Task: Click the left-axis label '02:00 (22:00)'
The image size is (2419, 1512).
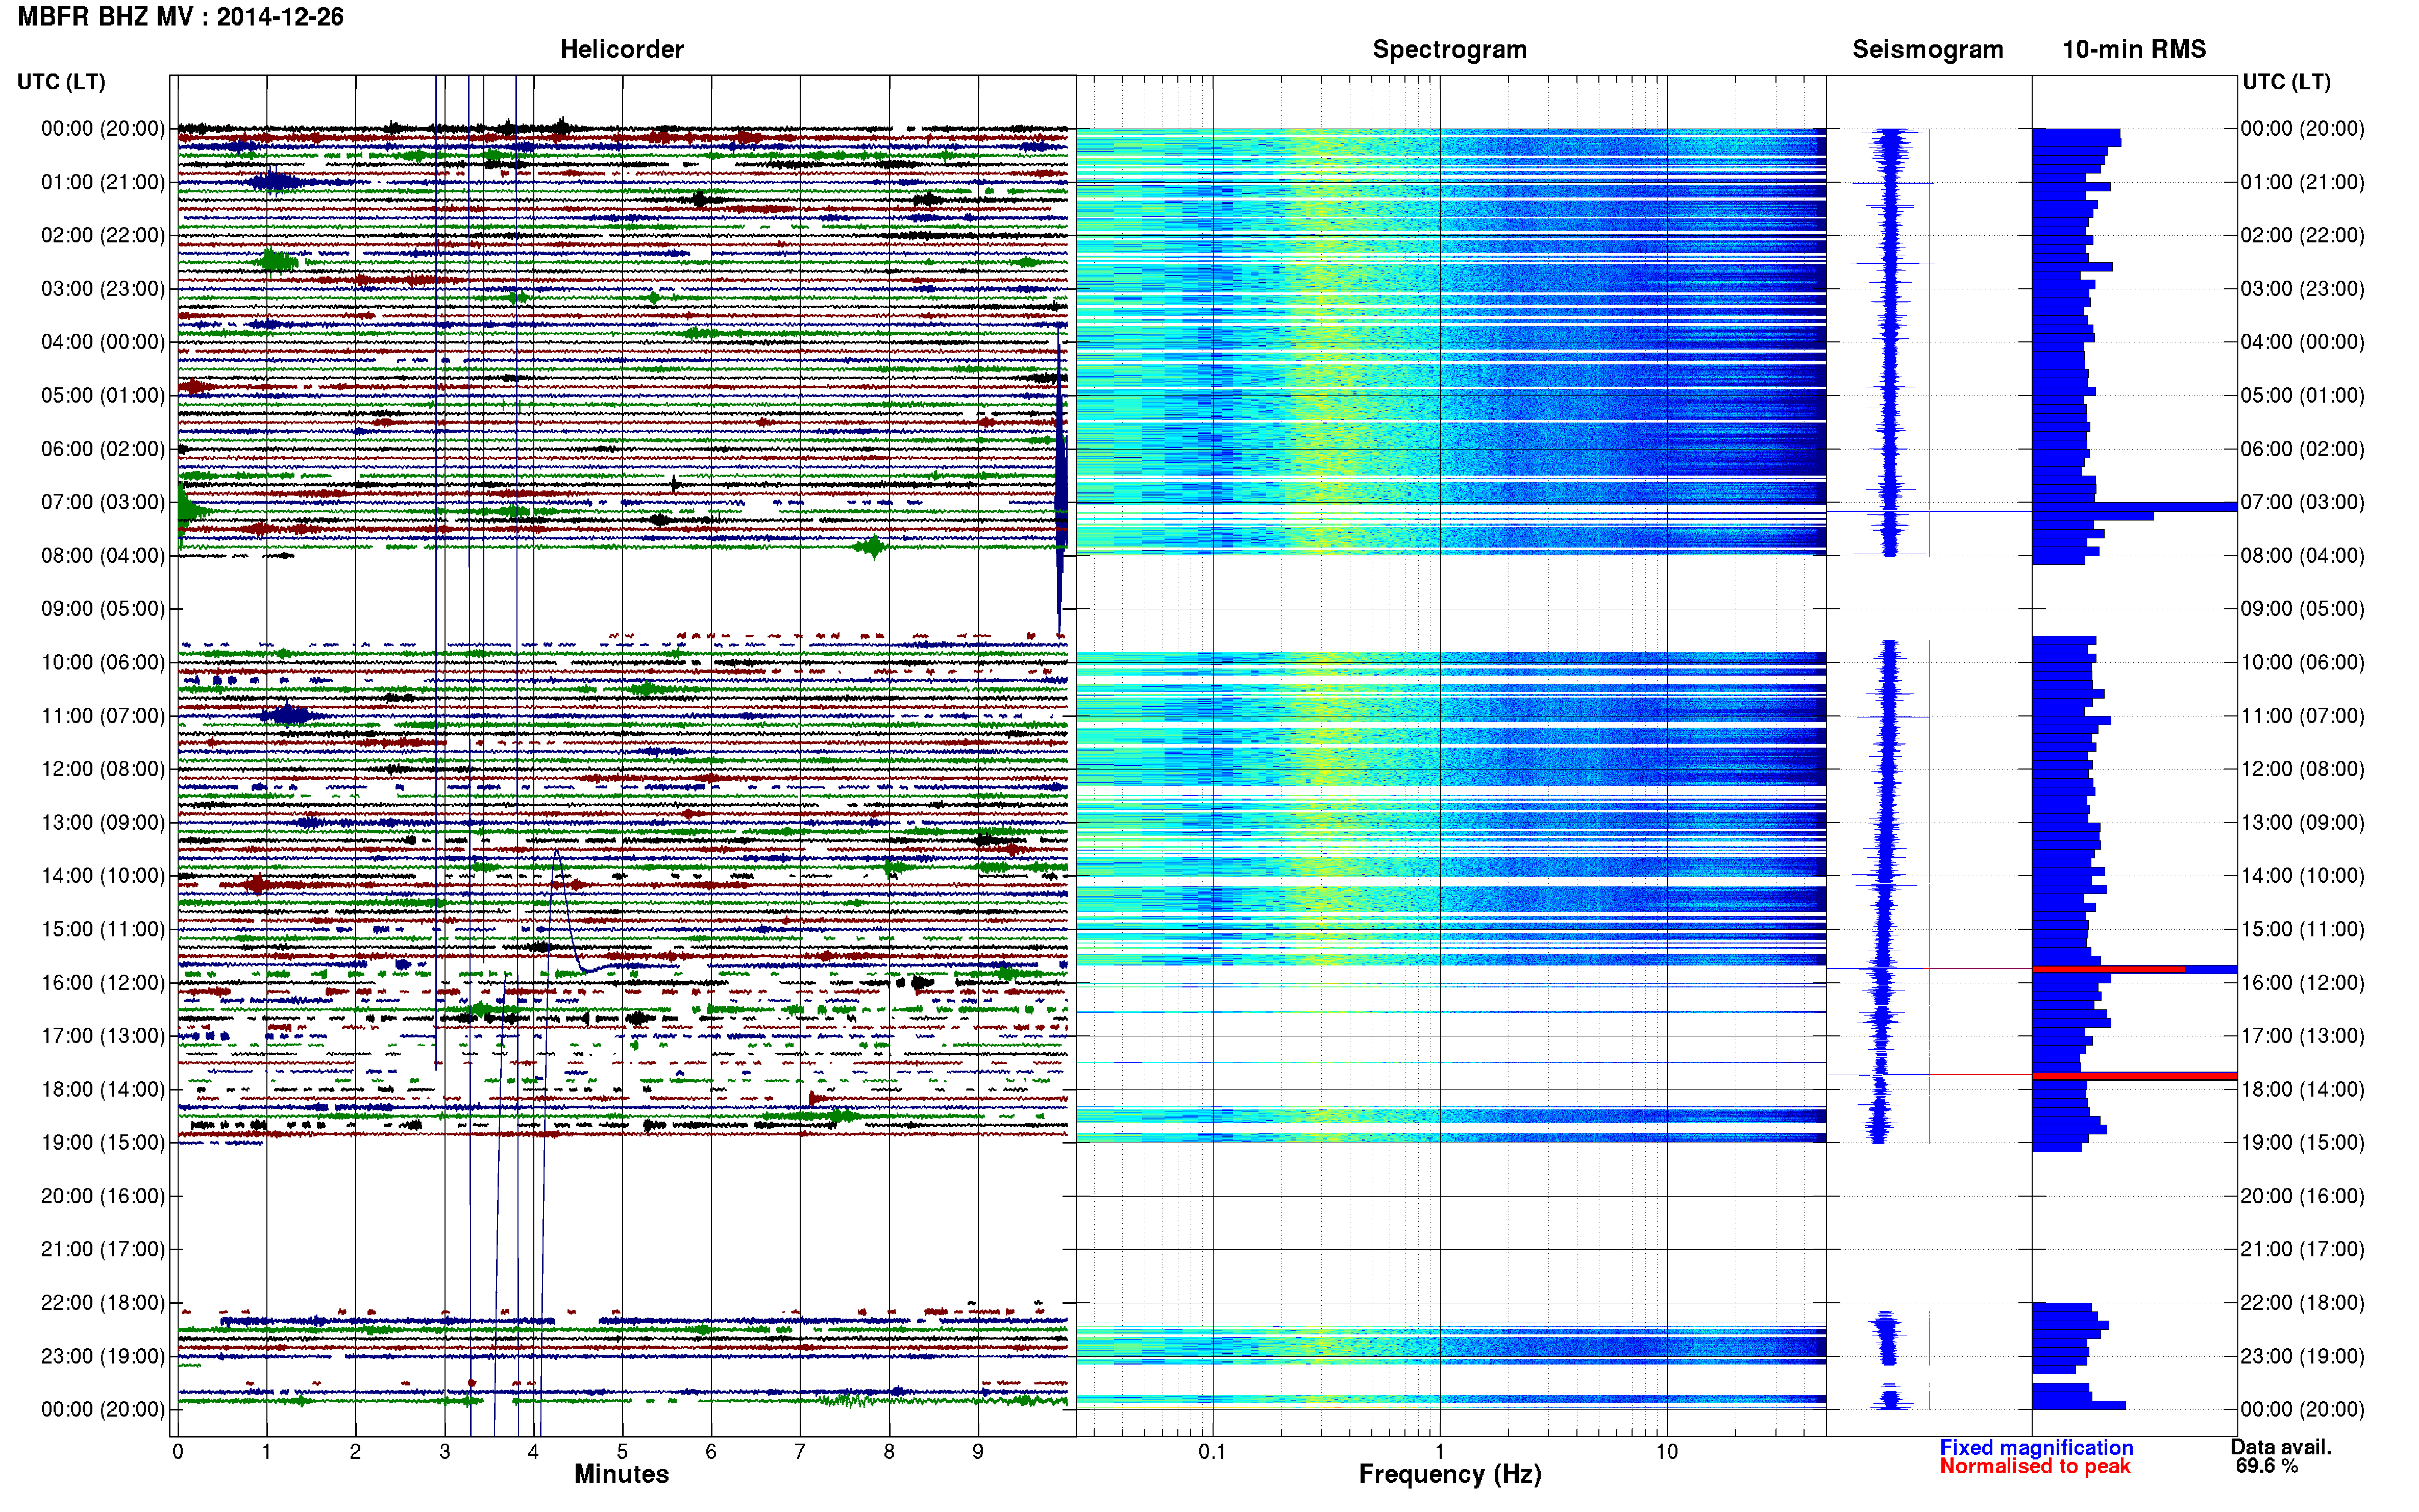Action: coord(103,235)
